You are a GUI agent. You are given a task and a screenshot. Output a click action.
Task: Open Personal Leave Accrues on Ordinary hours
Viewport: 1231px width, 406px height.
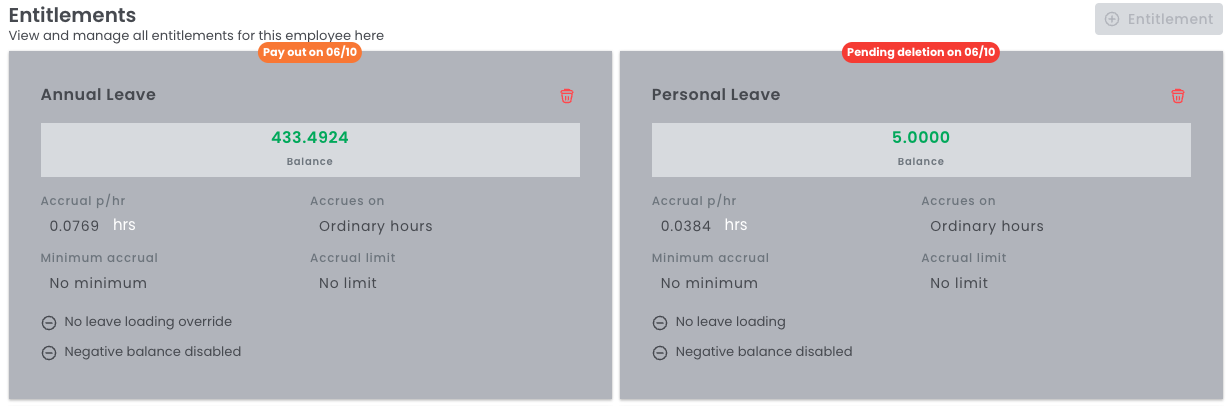[x=987, y=226]
